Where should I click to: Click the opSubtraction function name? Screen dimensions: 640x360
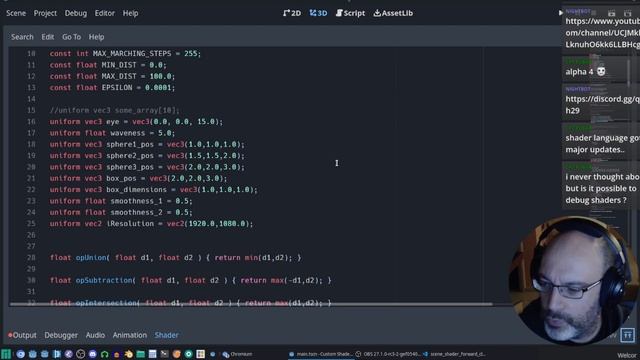click(104, 280)
